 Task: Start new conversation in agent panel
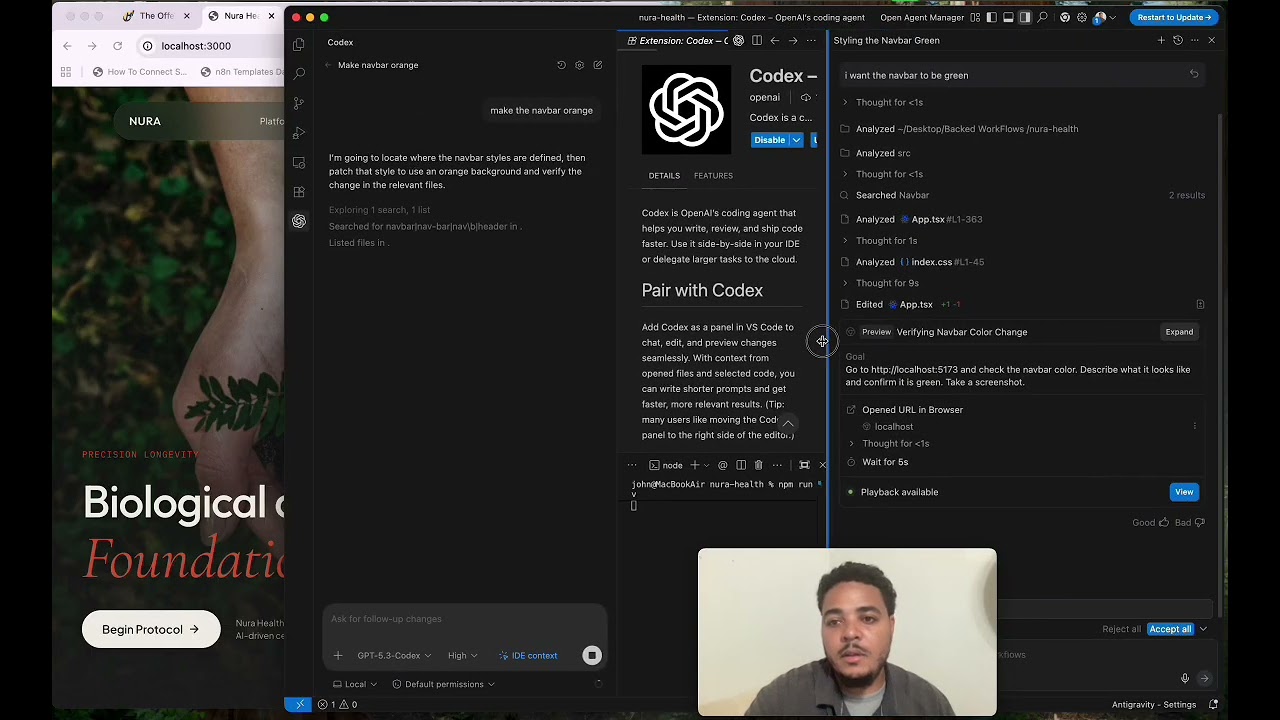point(1161,41)
